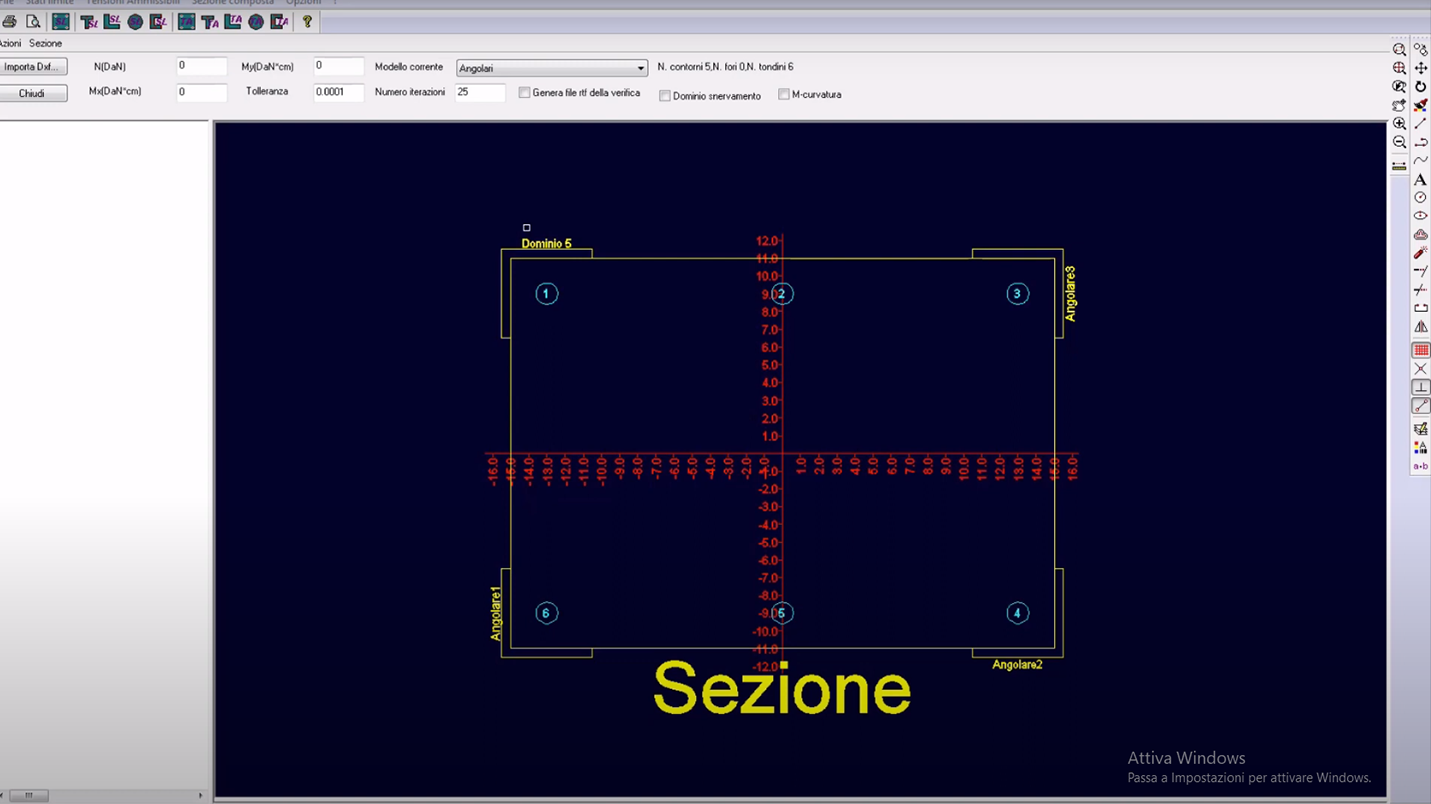Open the paint brush color tool

tap(1420, 105)
